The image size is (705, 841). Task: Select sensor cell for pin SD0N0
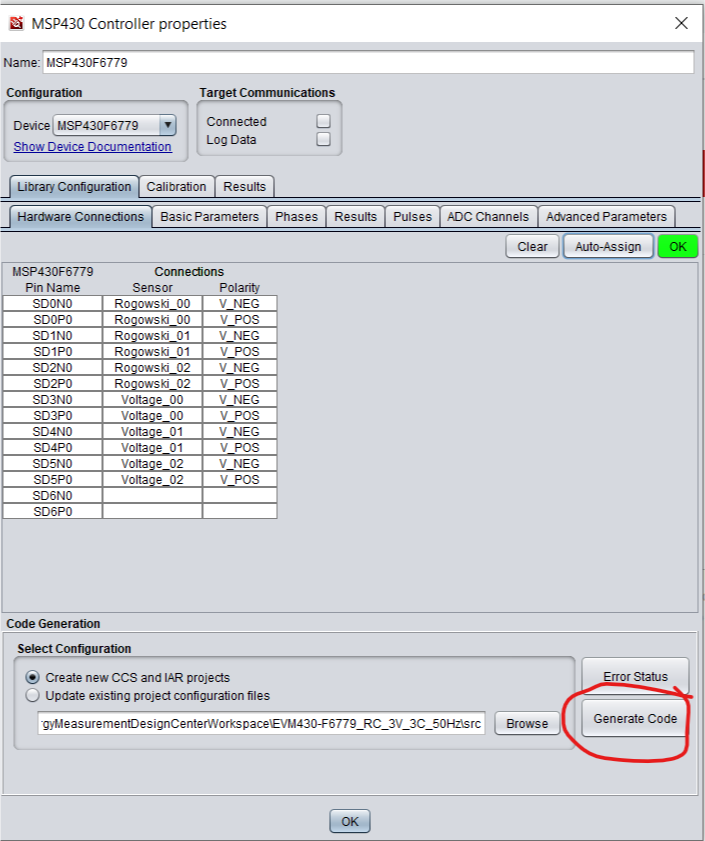(x=152, y=304)
